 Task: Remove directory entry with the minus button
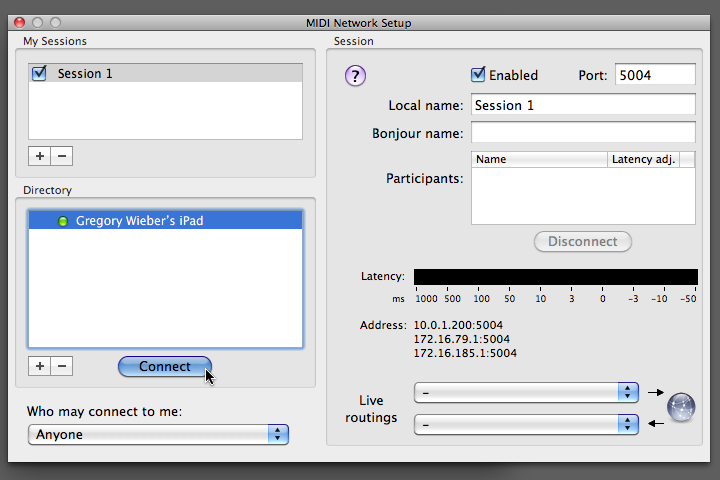[x=62, y=366]
